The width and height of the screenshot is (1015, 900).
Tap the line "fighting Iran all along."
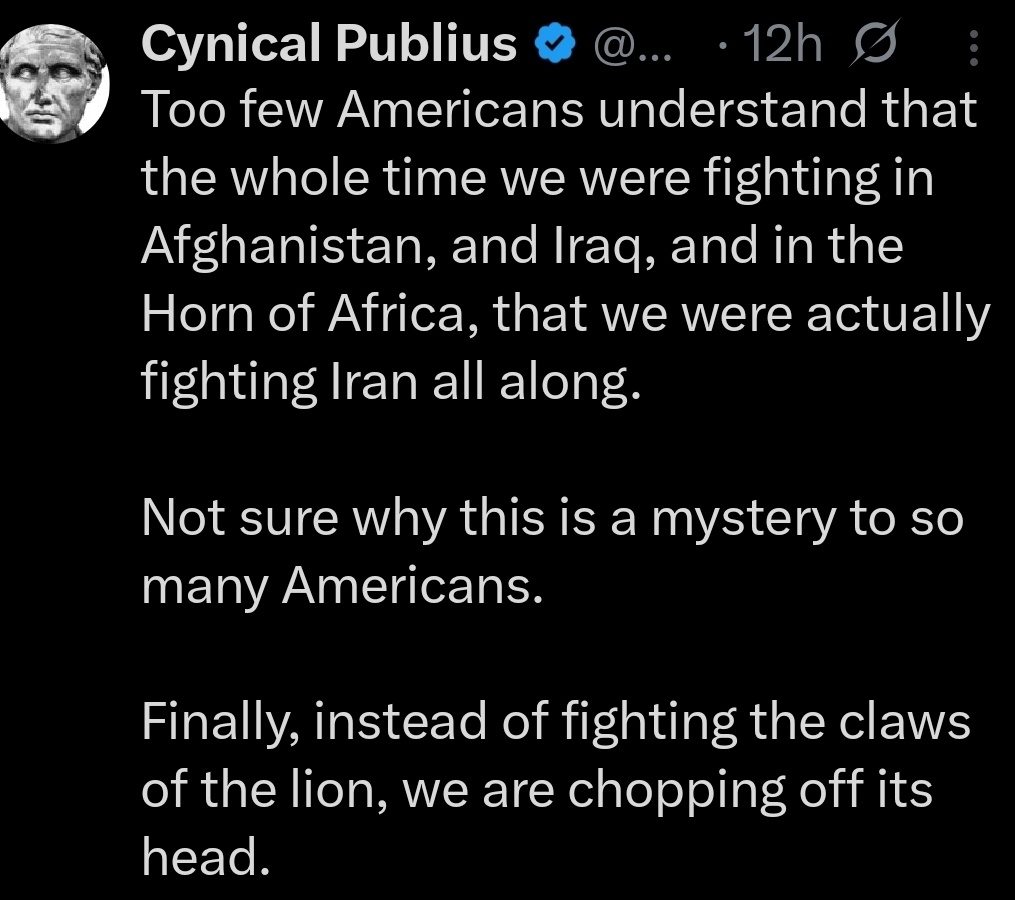389,383
